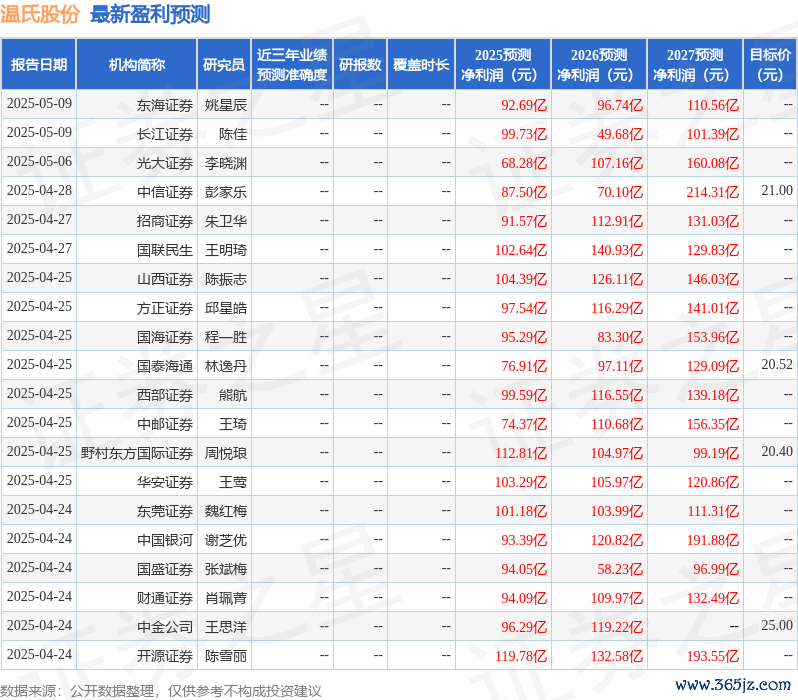Sort by 2025预测净利润 column header
The height and width of the screenshot is (700, 798).
(503, 65)
